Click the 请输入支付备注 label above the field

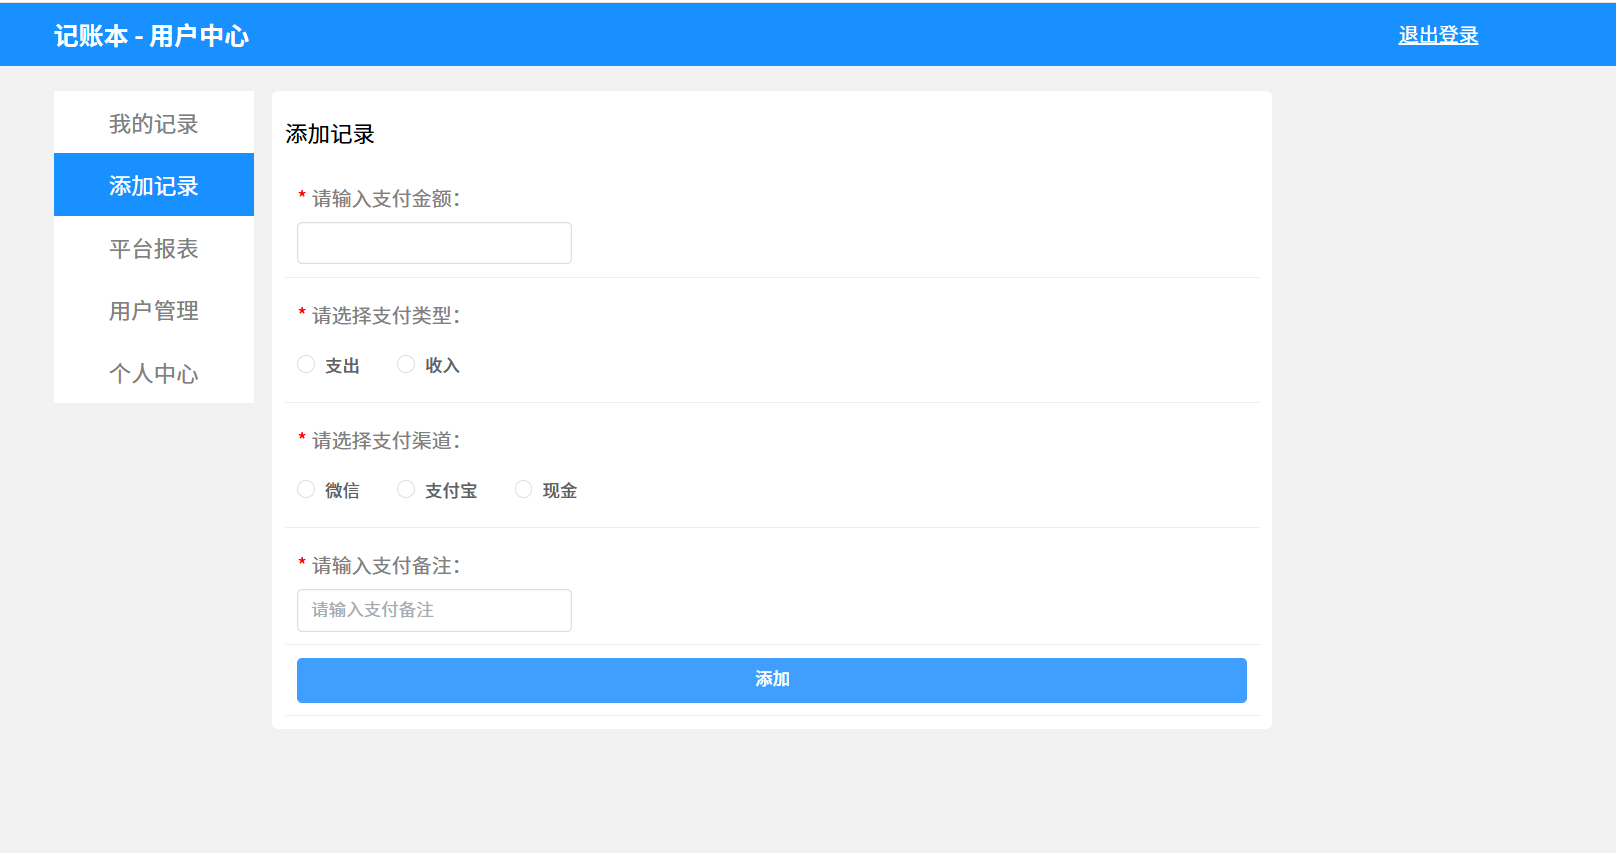pos(385,566)
